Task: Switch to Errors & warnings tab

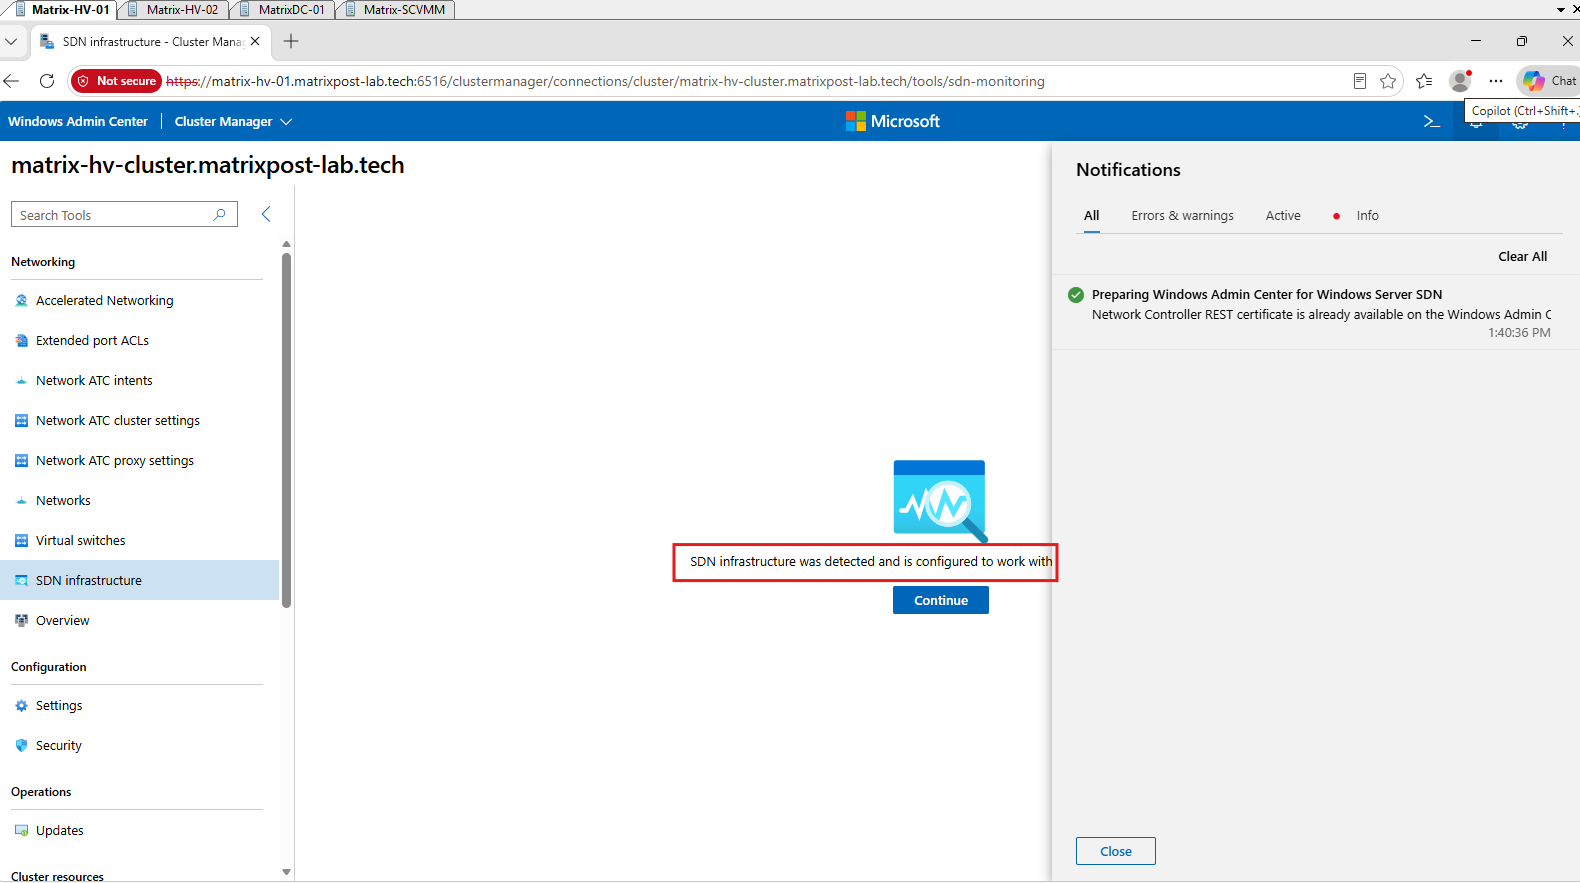Action: [1182, 215]
